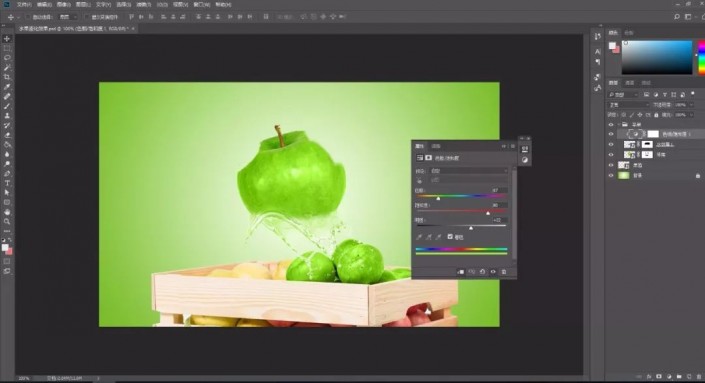
Task: Open the File menu
Action: [x=24, y=4]
